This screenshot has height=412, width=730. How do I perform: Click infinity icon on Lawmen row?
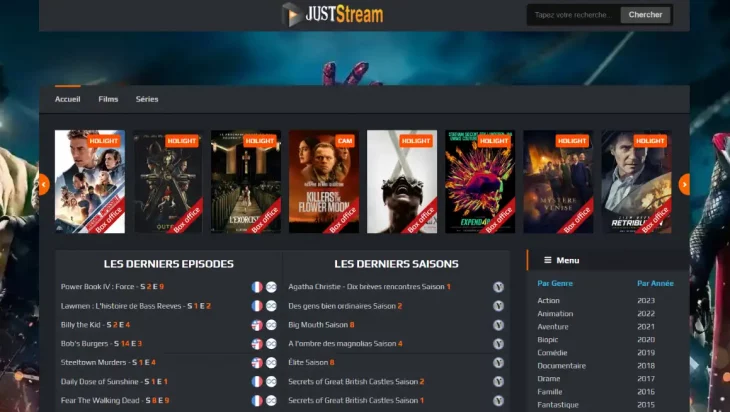pos(271,306)
